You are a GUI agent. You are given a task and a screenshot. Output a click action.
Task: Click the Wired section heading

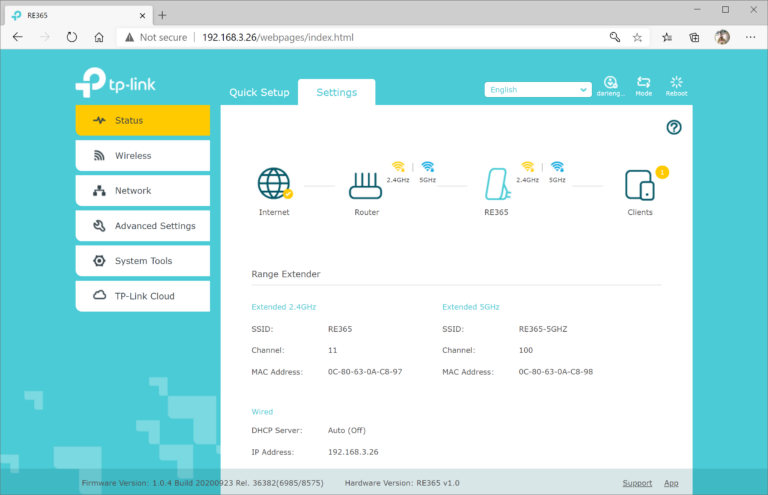click(x=262, y=412)
